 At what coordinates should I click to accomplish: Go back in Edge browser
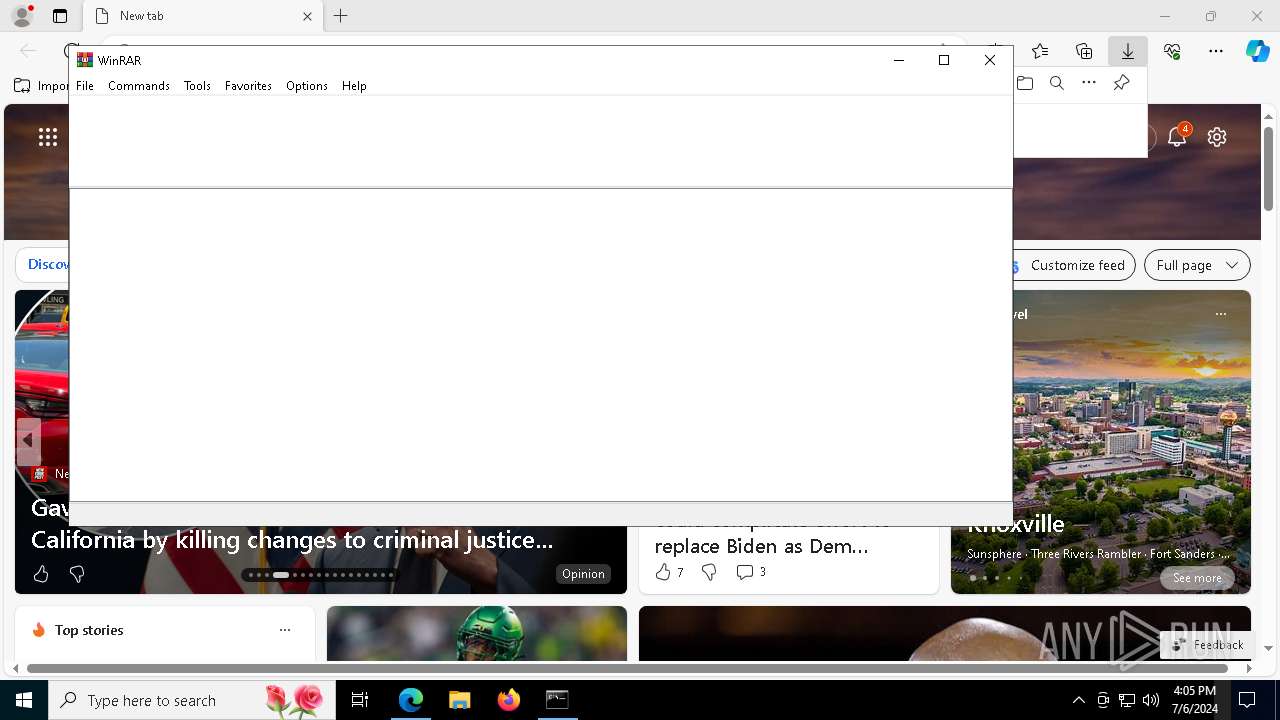pos(28,51)
